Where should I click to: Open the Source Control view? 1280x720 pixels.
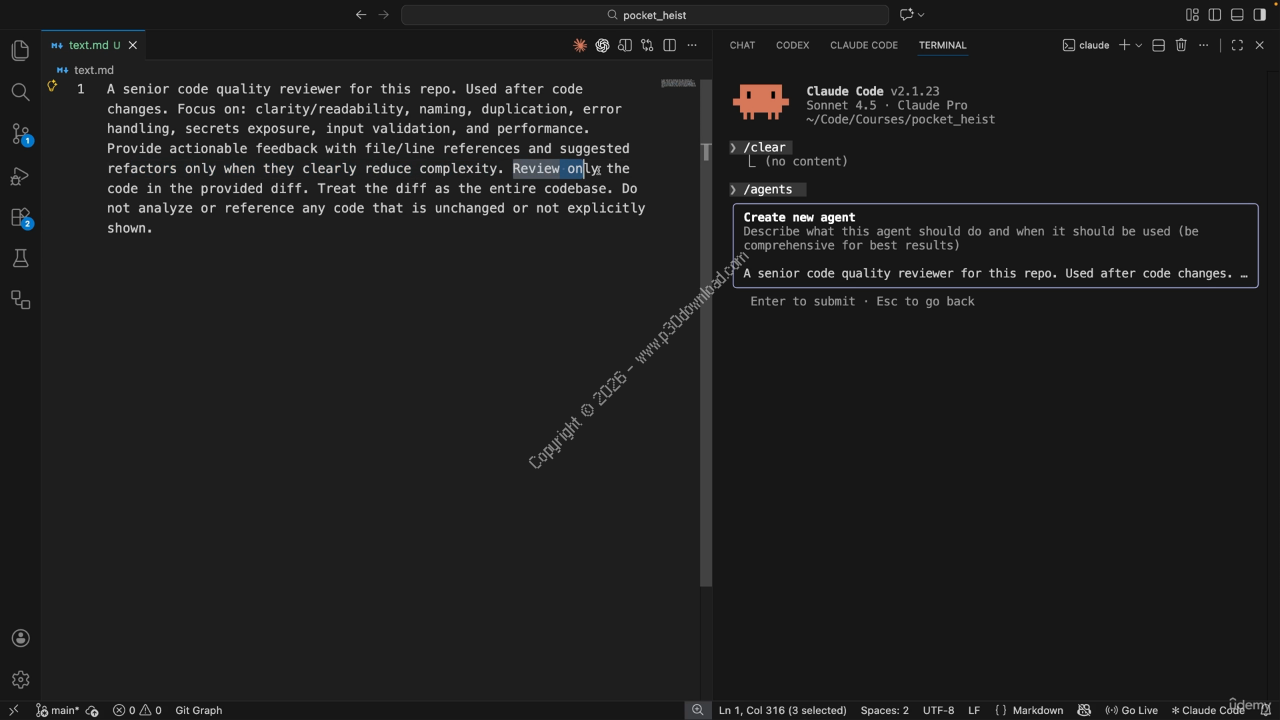coord(20,134)
